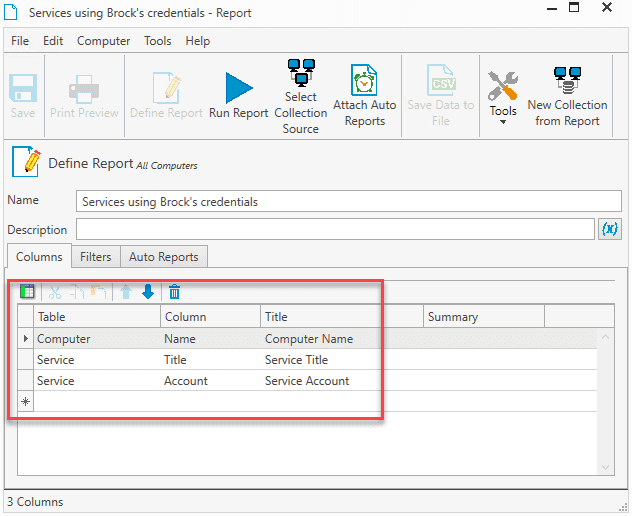
Task: Click the Account column cell
Action: (210, 381)
